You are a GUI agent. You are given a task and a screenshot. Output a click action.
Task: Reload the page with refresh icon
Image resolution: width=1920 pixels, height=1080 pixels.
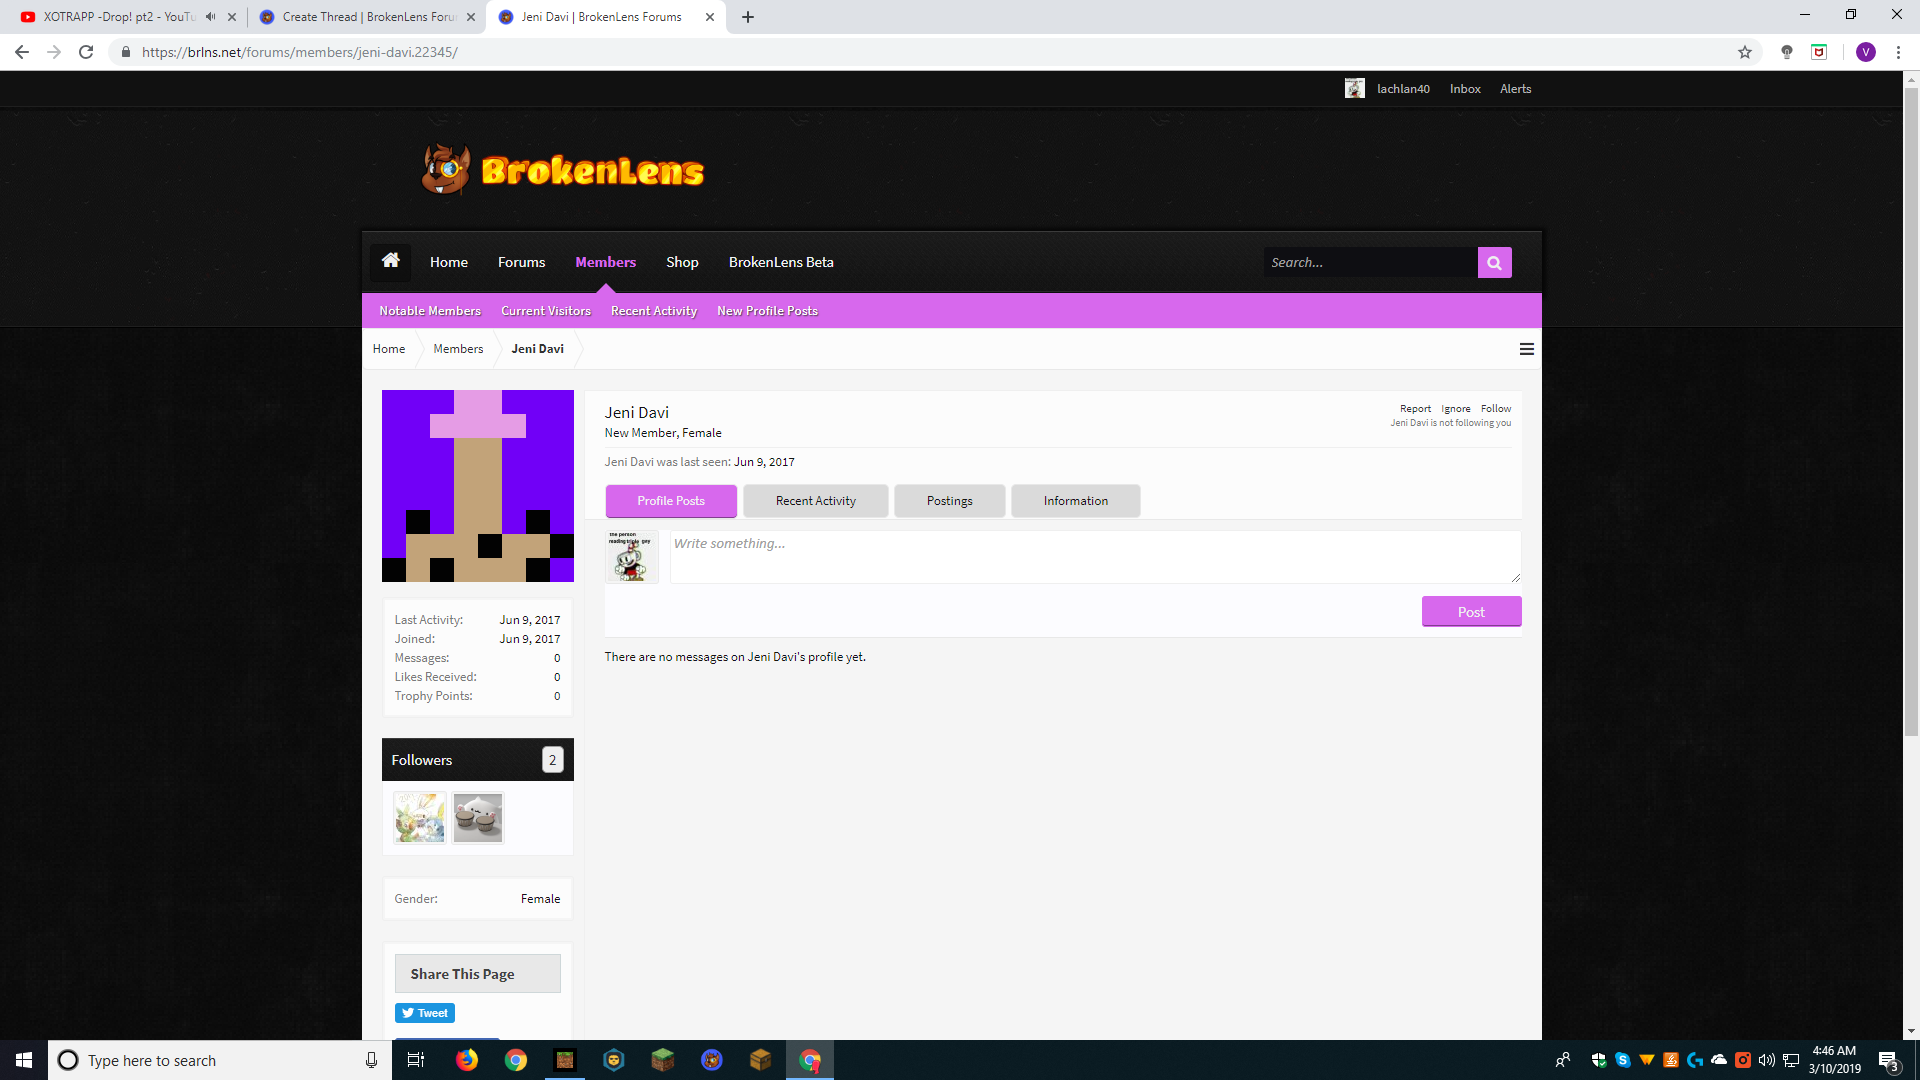tap(86, 52)
